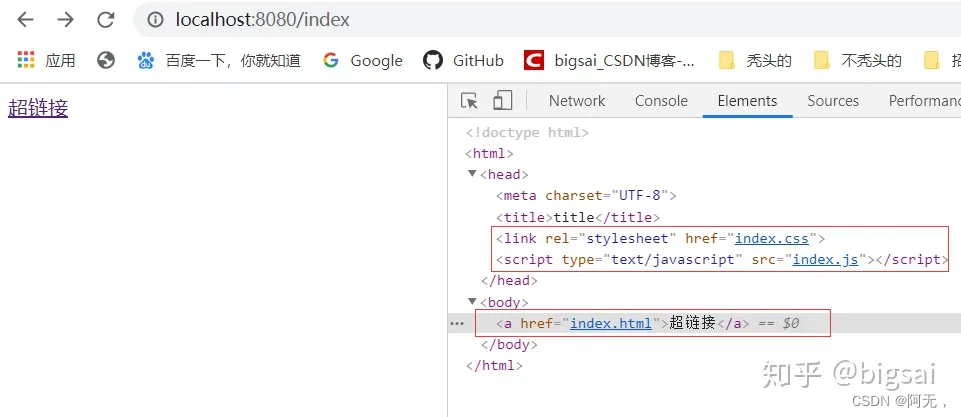
Task: Go back using the browser back arrow
Action: pyautogui.click(x=25, y=20)
